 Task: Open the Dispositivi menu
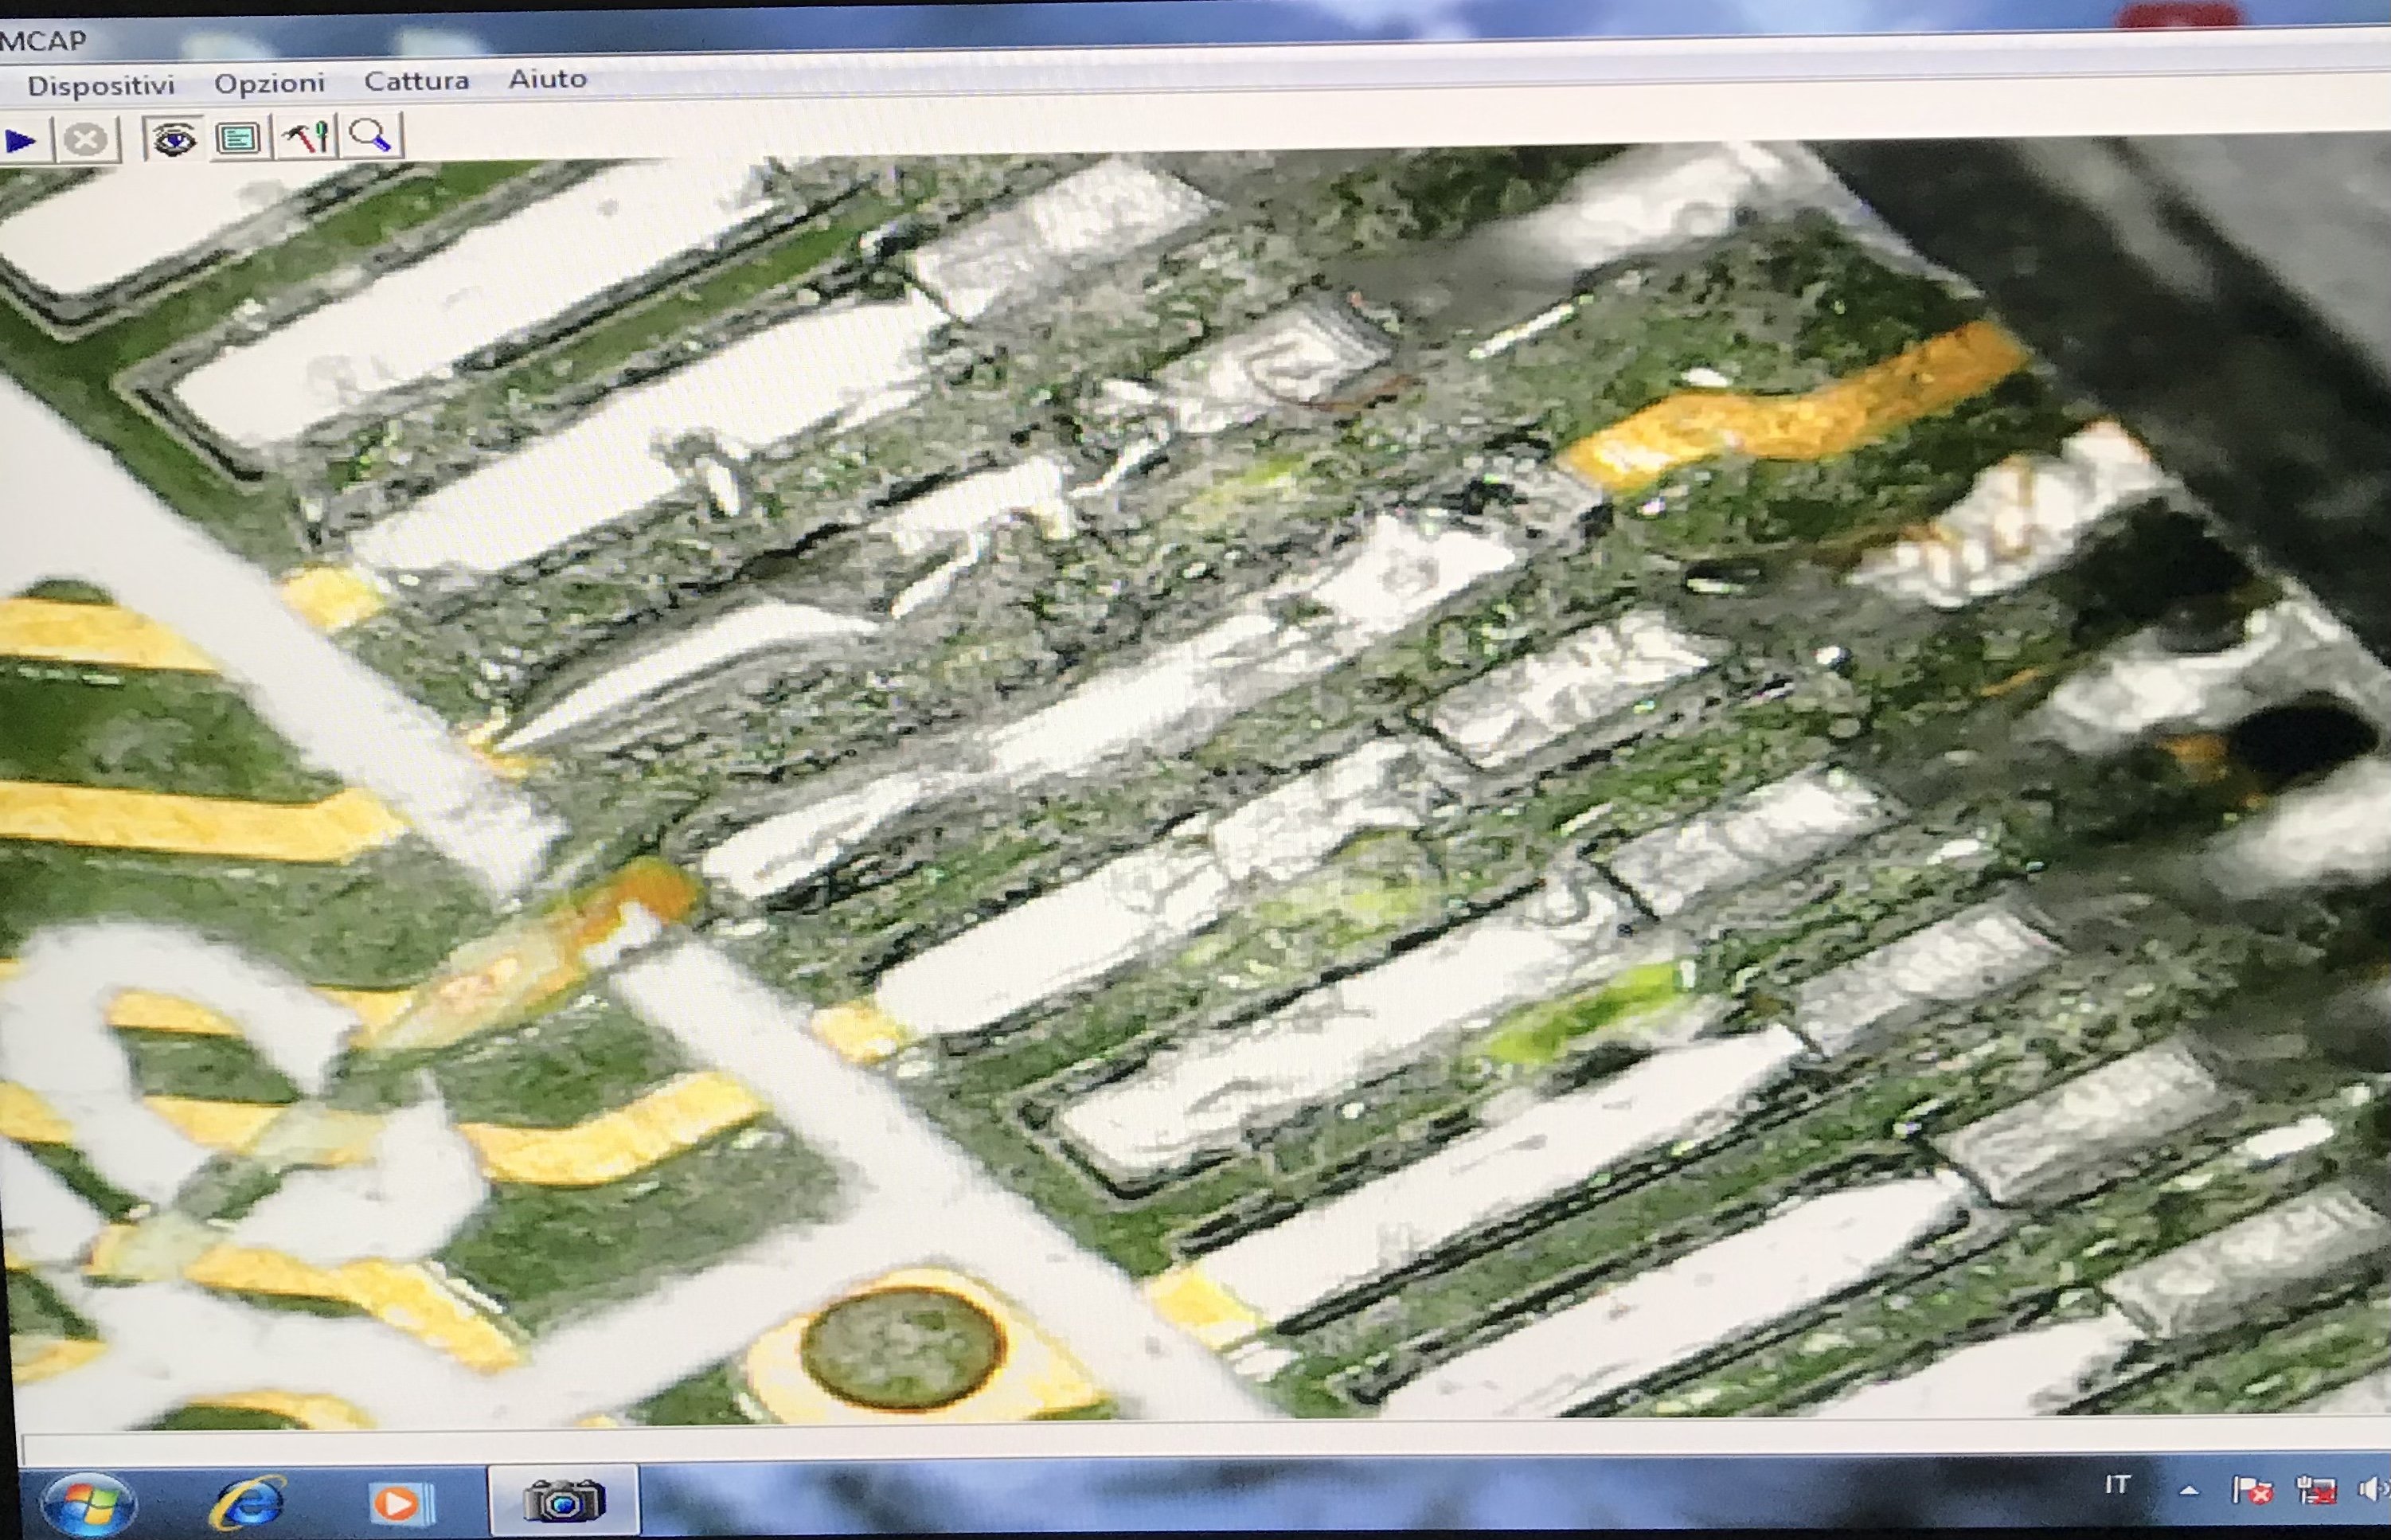click(x=101, y=86)
